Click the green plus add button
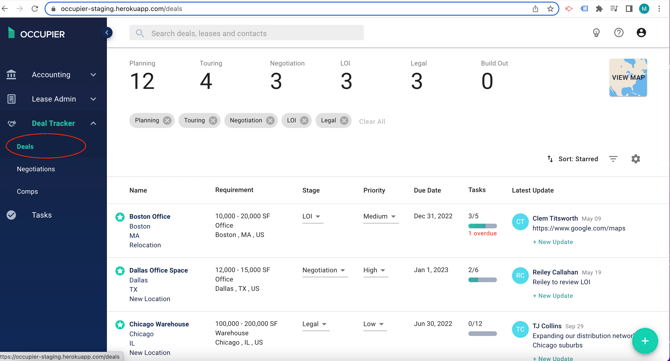This screenshot has width=670, height=361. [645, 341]
